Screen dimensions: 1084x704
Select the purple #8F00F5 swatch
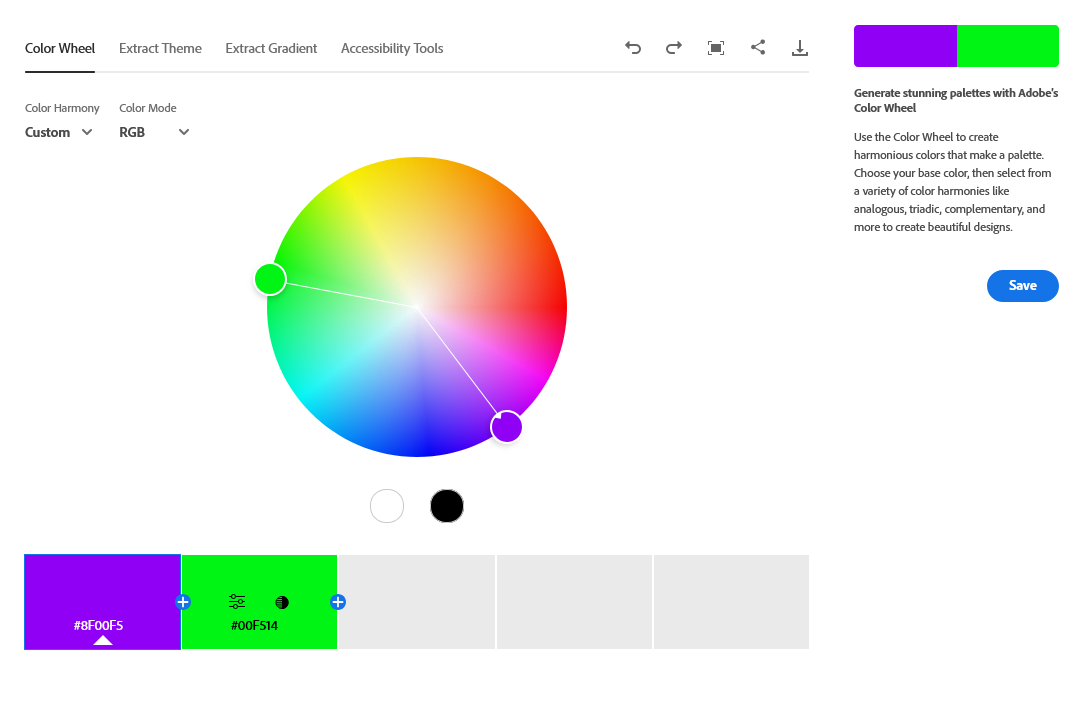pos(102,602)
